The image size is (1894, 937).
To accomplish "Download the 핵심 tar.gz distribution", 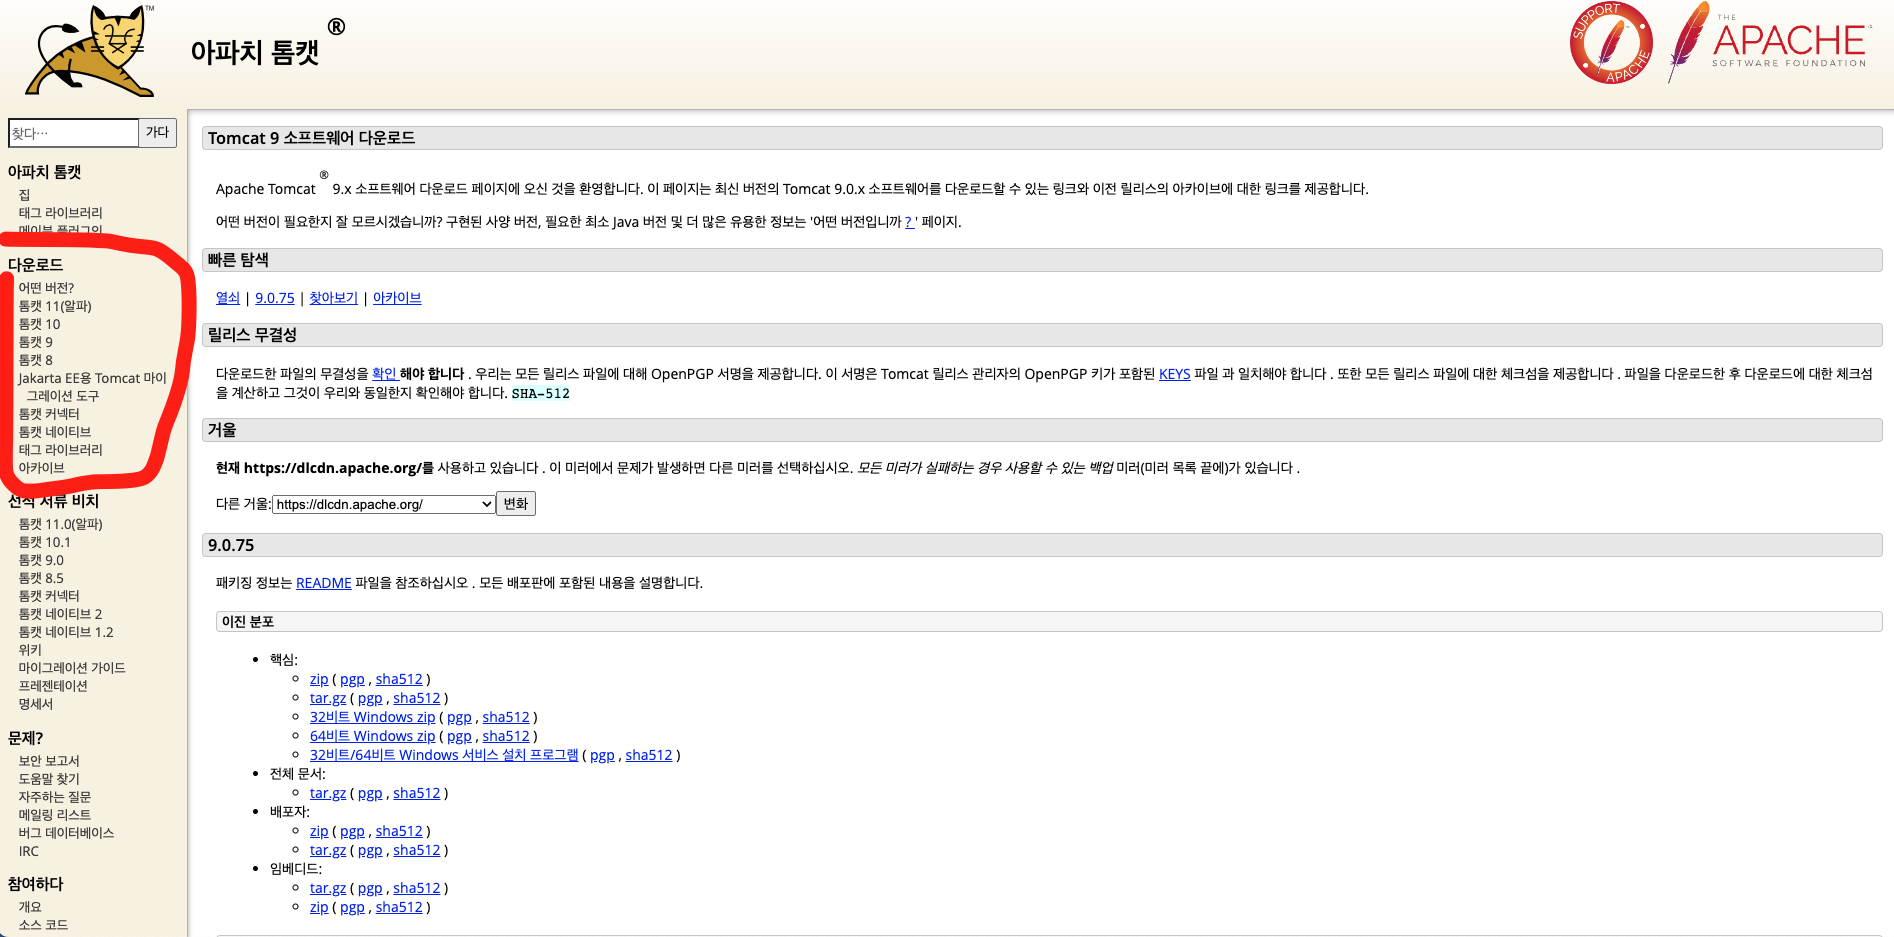I will coord(328,698).
